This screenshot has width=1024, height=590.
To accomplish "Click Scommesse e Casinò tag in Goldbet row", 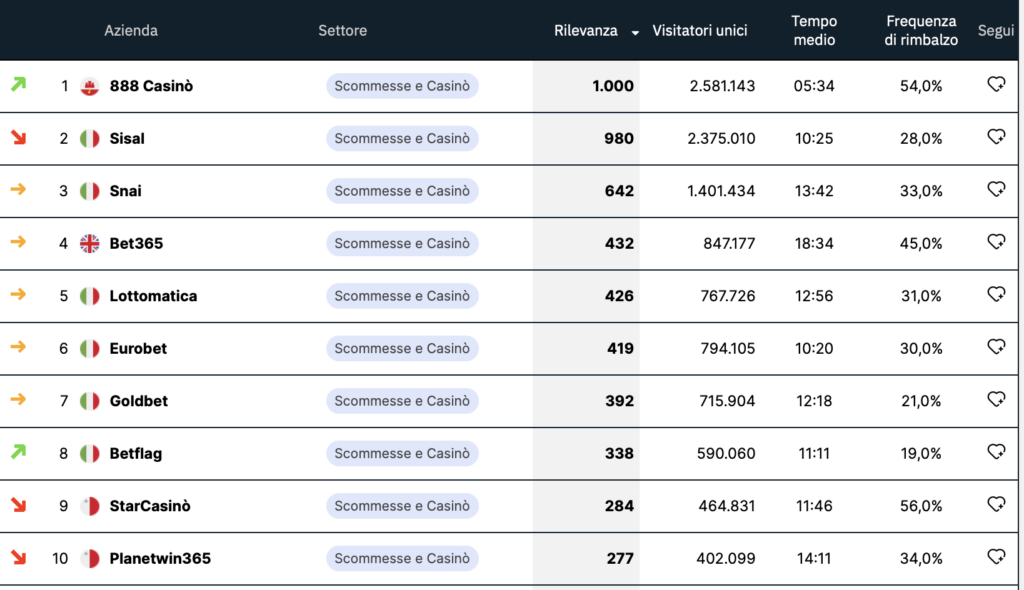I will [402, 401].
